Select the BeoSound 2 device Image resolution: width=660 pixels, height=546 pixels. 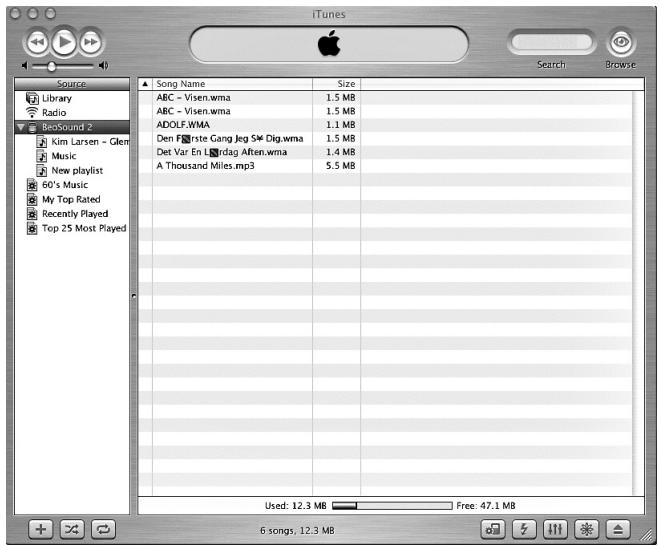[x=72, y=127]
